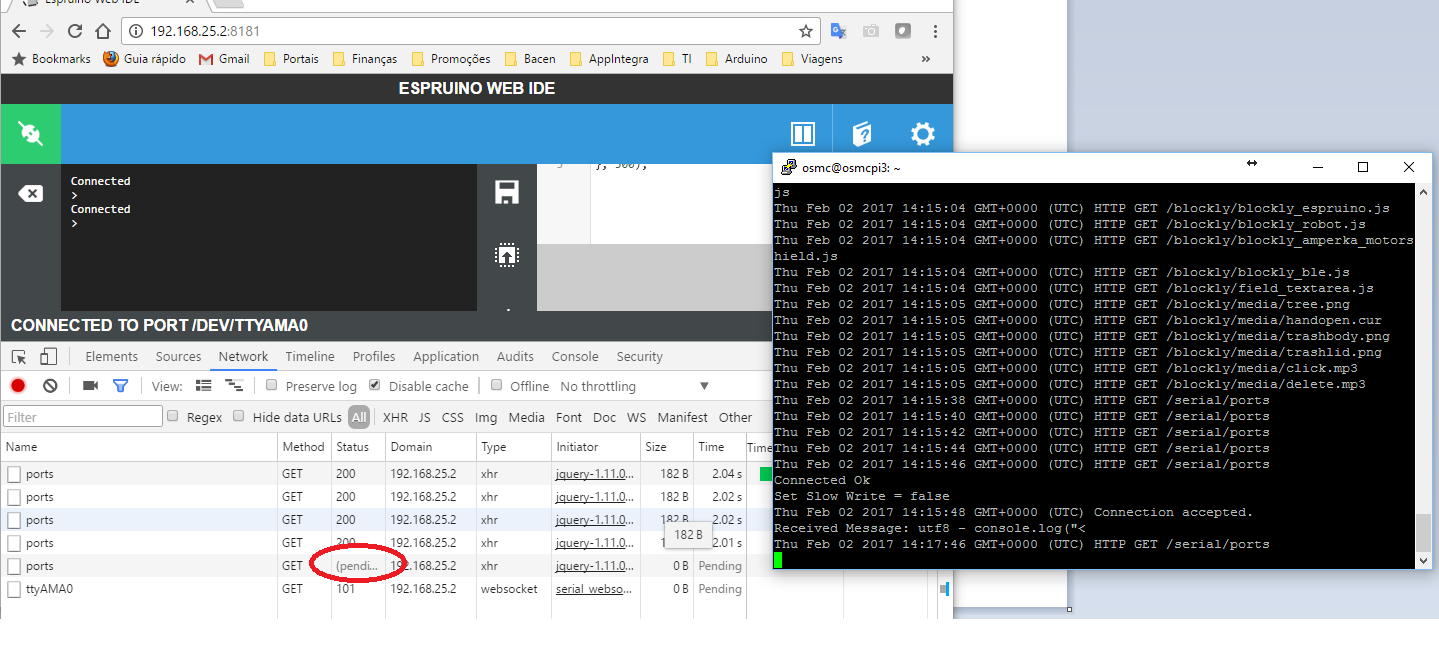Show the network overview view icon
The width and height of the screenshot is (1439, 648).
point(234,386)
